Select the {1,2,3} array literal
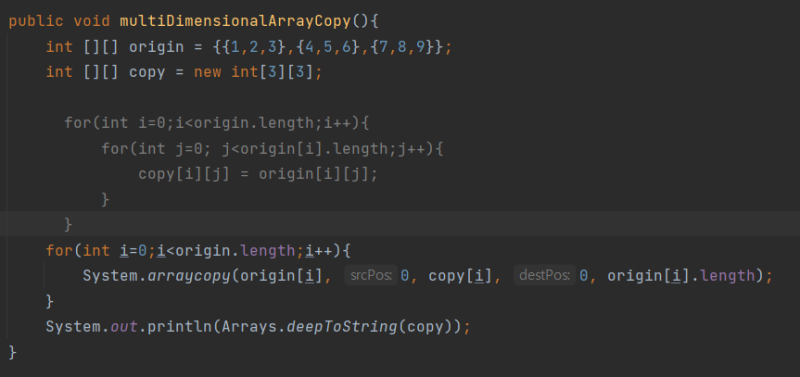Viewport: 800px width, 377px height. pyautogui.click(x=254, y=47)
